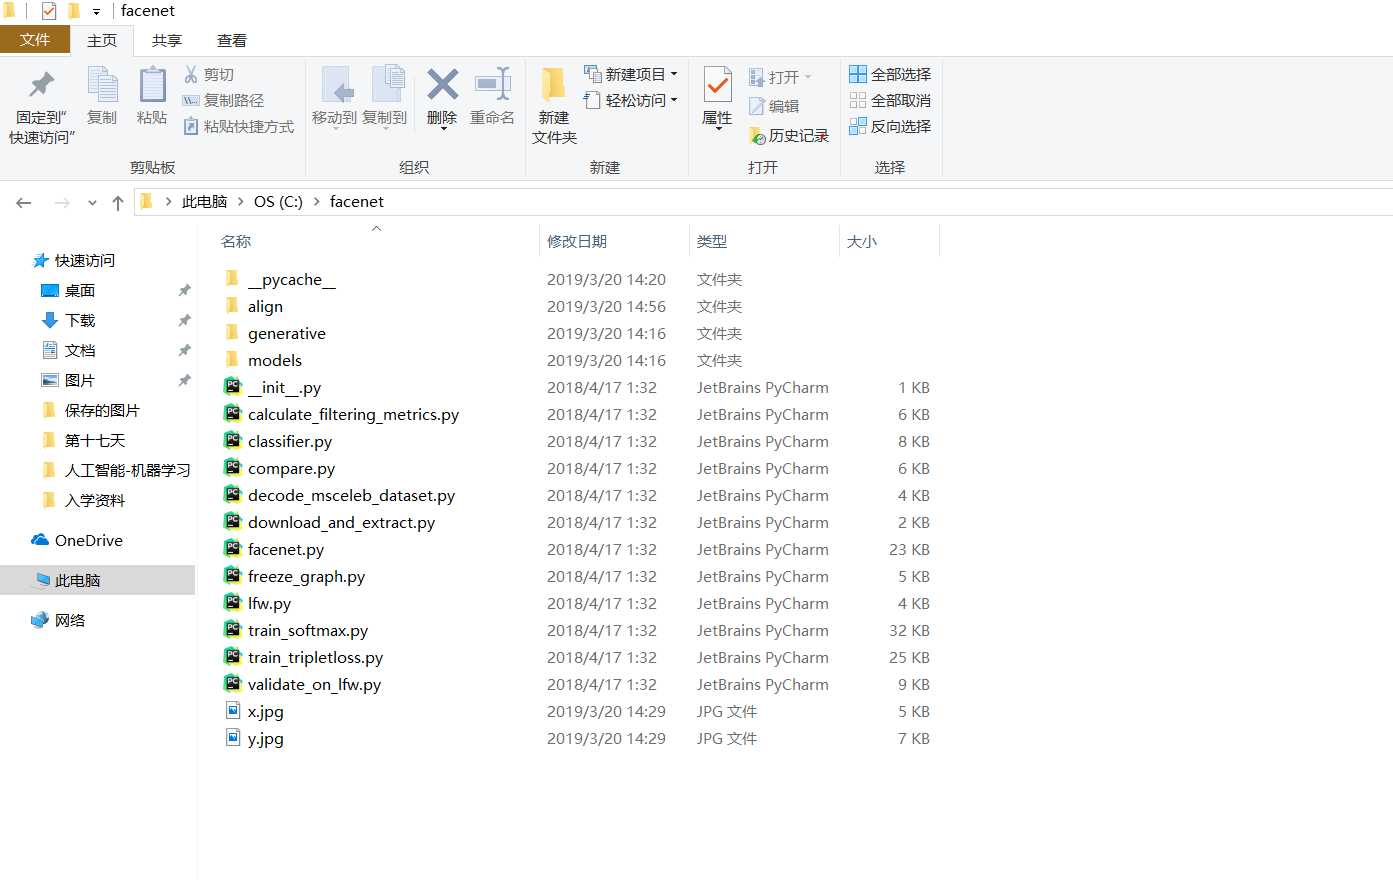
Task: Click the Up one level arrow
Action: click(x=118, y=202)
